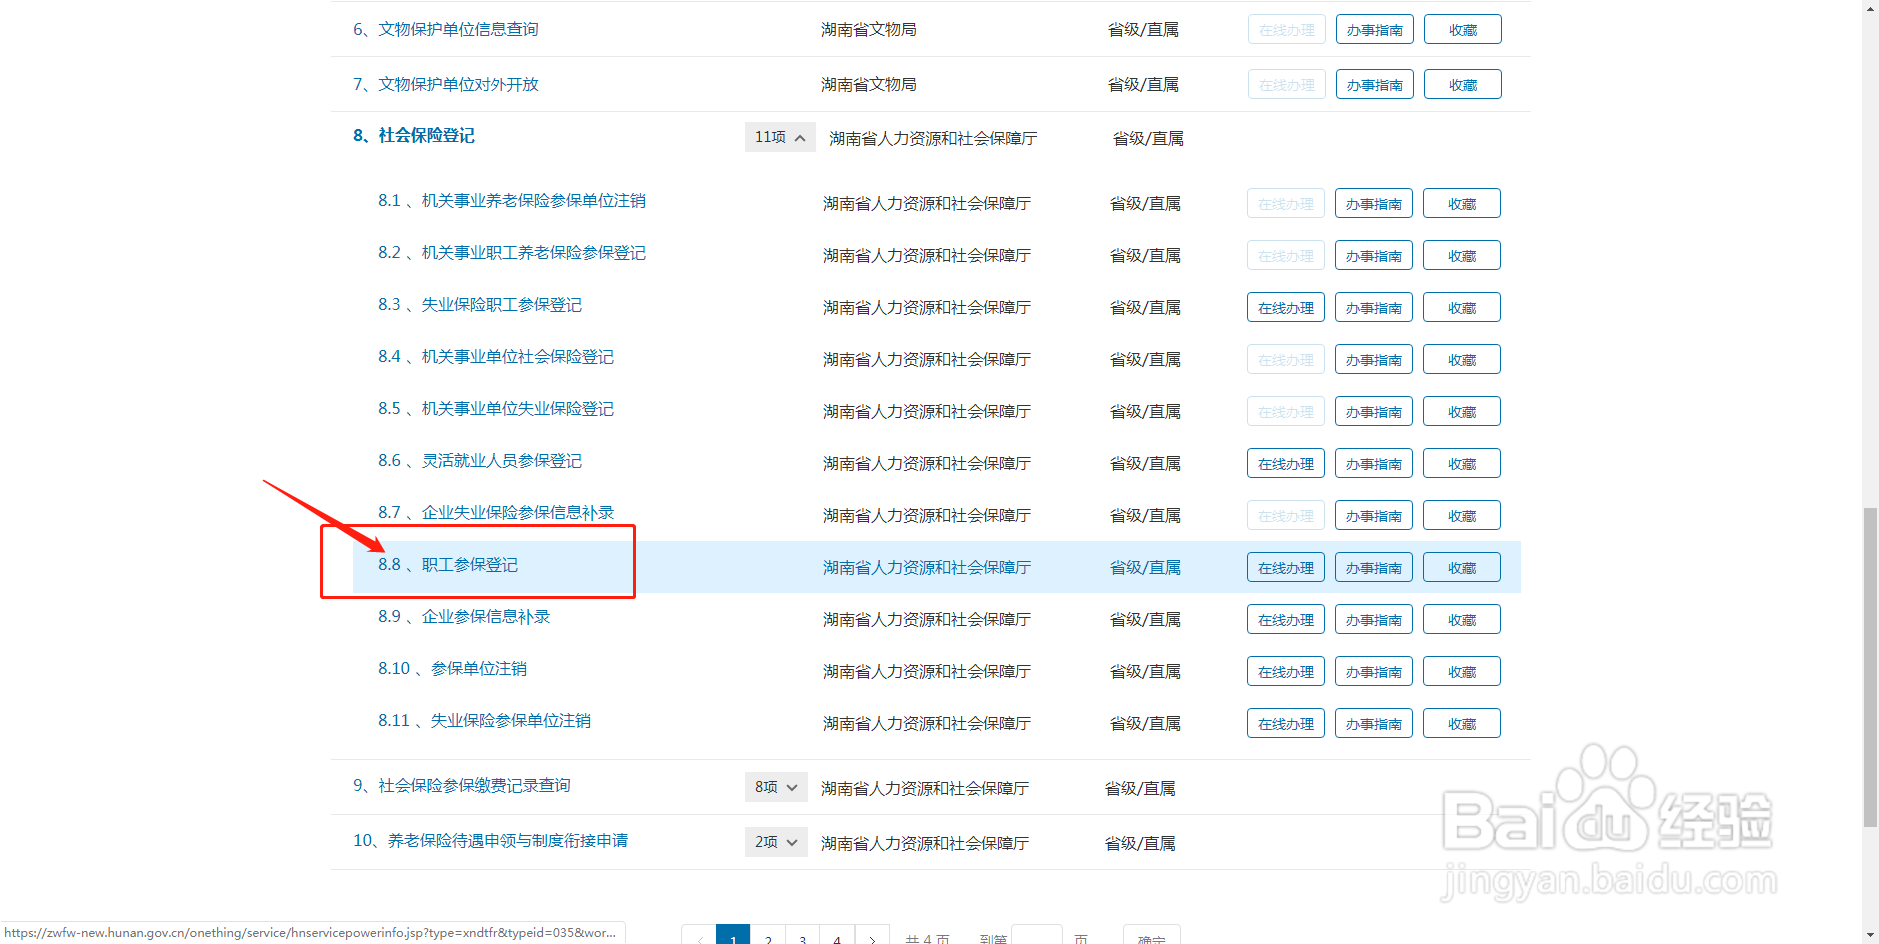Click 收藏 for 8.4 机关事业单位社会保险登记
The height and width of the screenshot is (944, 1879).
[x=1462, y=359]
